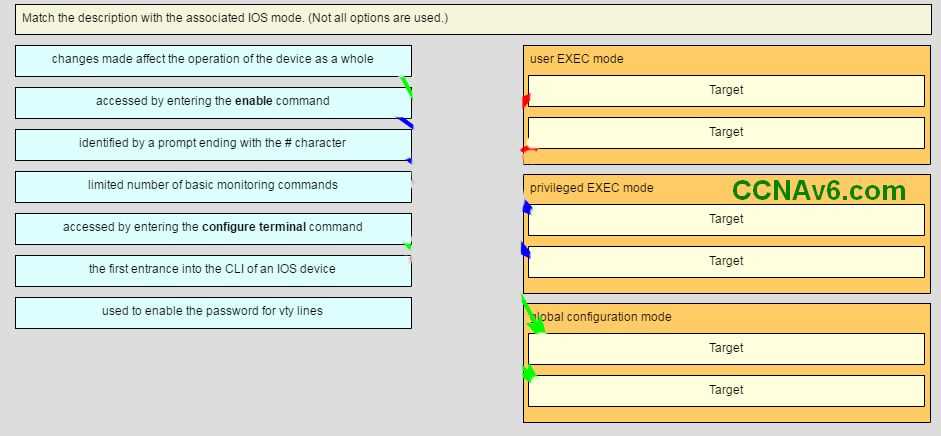Pick 'the first entrance into the CLI' box

point(213,270)
